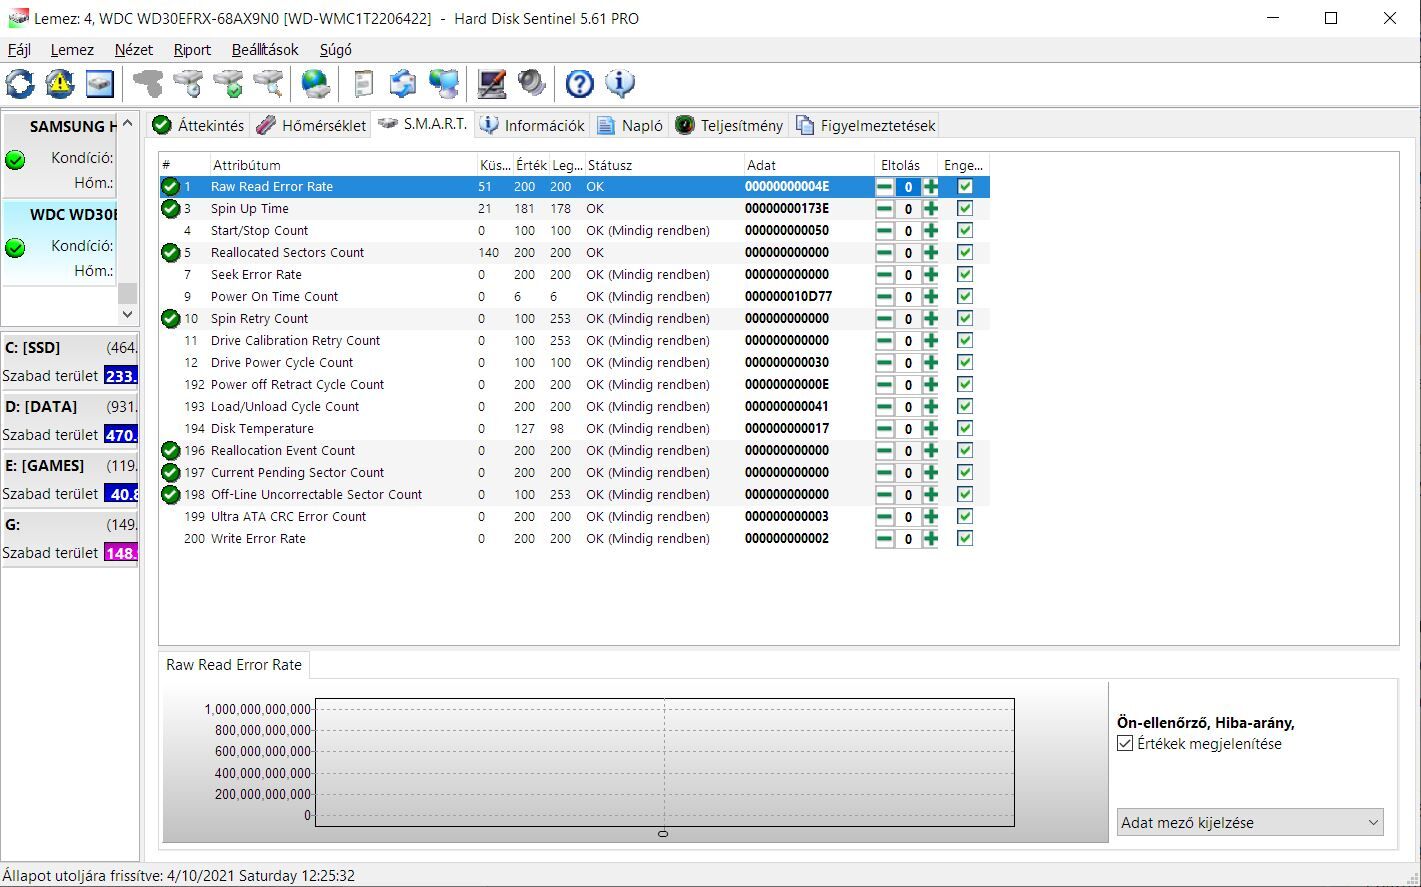This screenshot has width=1421, height=887.
Task: Open the Figyelmeztetések tab
Action: [866, 125]
